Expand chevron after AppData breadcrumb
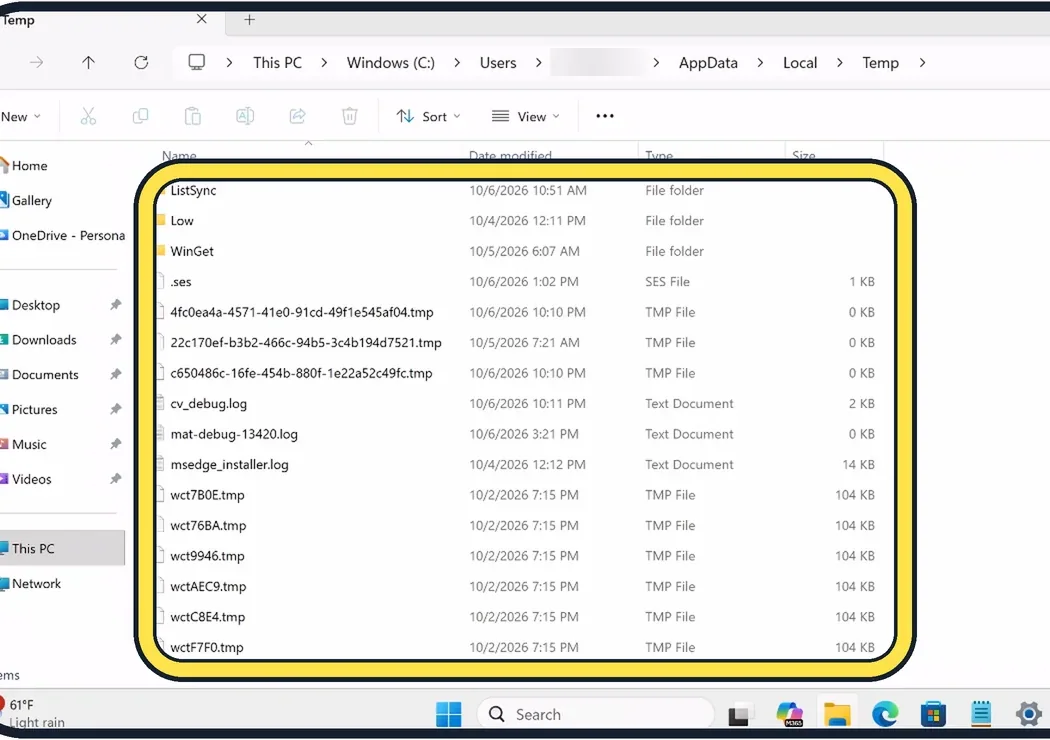This screenshot has height=740, width=1050. 760,62
